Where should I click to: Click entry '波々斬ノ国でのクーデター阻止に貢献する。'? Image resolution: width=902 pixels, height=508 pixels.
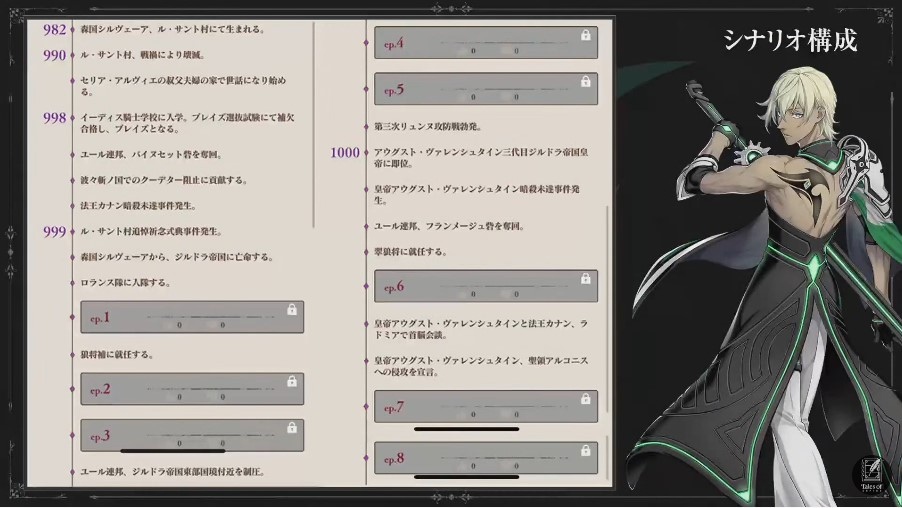click(x=164, y=180)
